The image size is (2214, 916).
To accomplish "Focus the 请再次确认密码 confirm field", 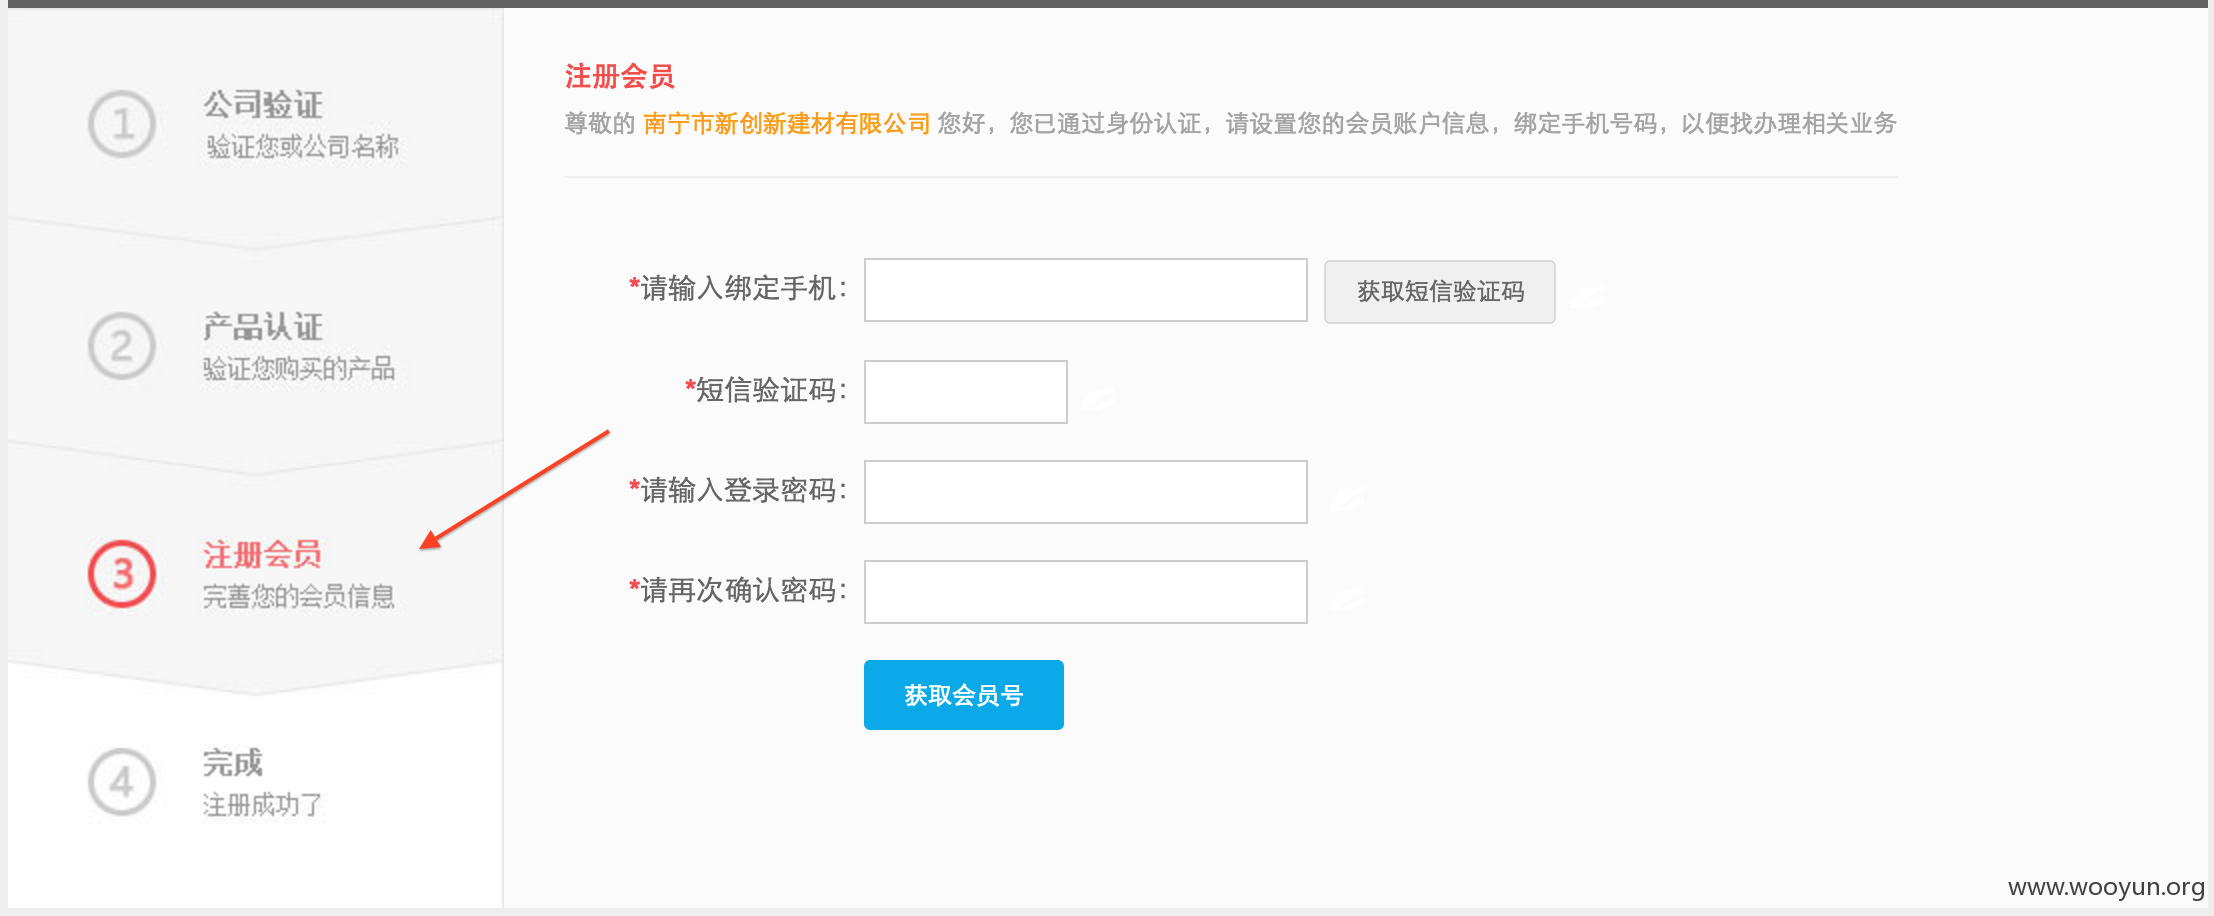I will click(1086, 592).
